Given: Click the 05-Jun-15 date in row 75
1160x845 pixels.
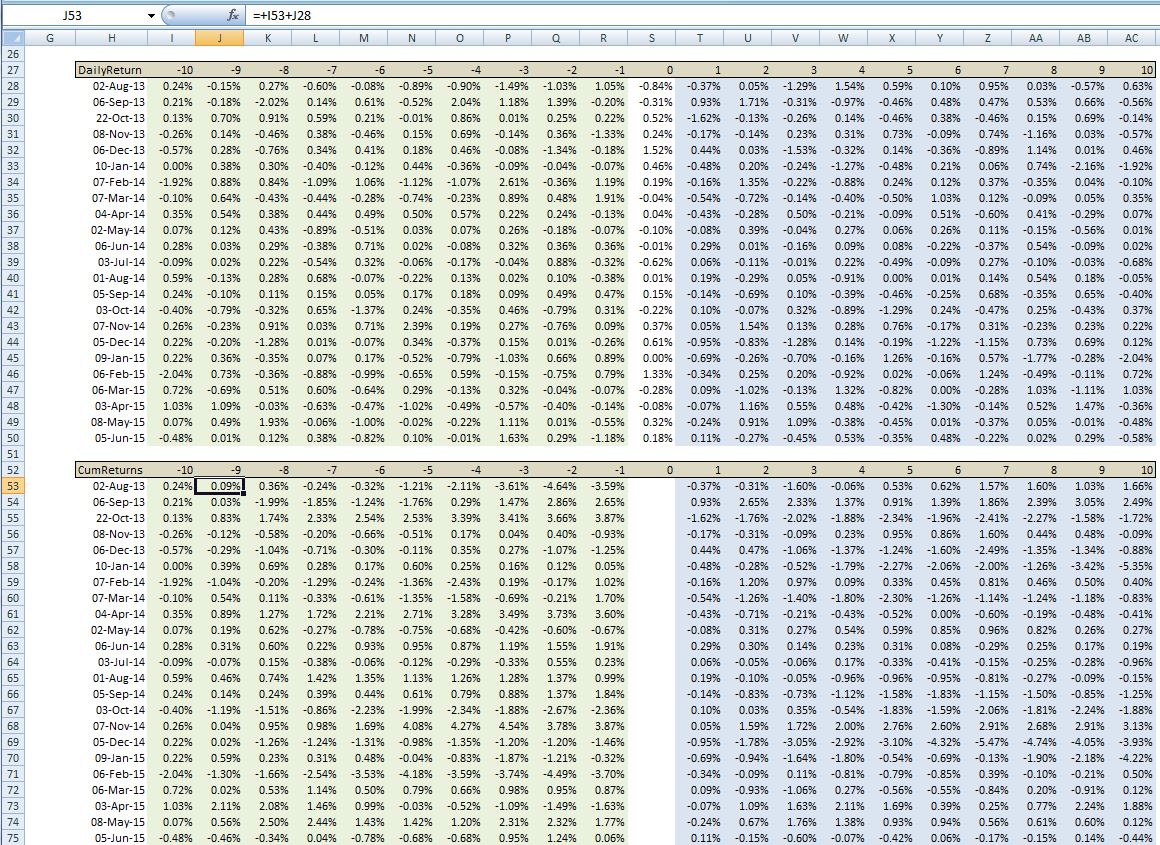Looking at the screenshot, I should [x=116, y=838].
